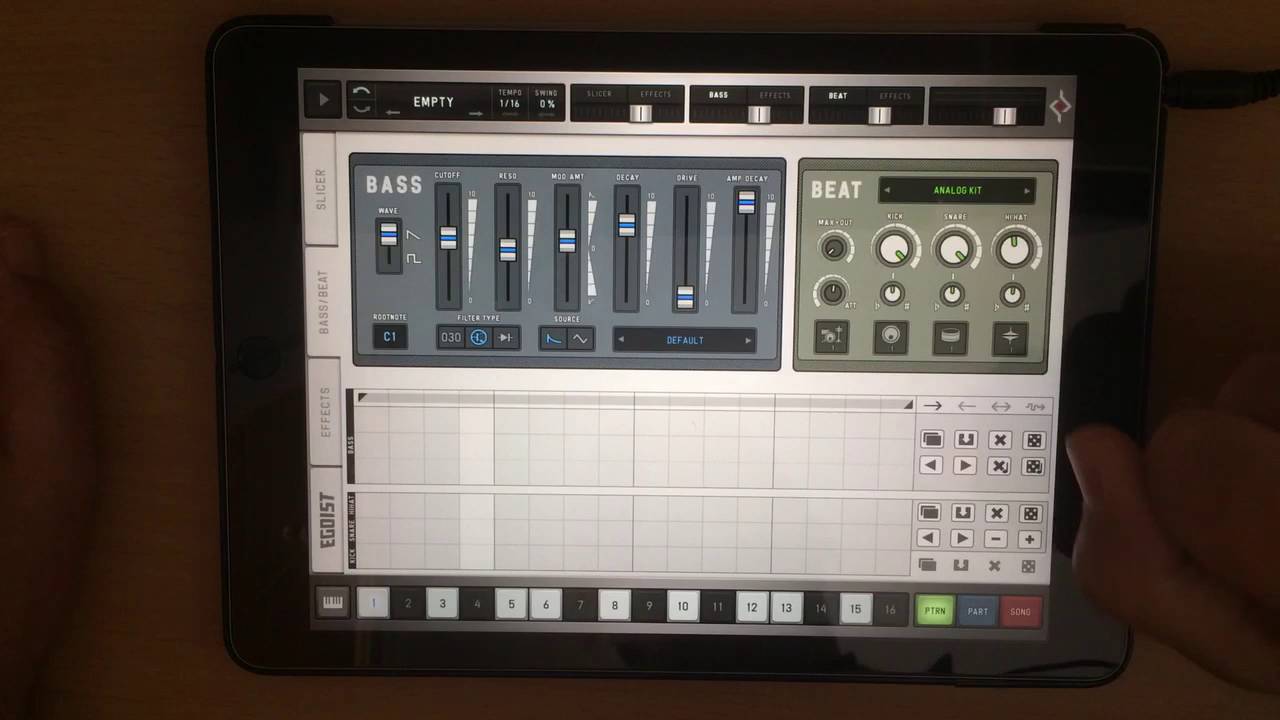Activate the SONG mode button
Image resolution: width=1280 pixels, height=720 pixels.
pos(1020,612)
